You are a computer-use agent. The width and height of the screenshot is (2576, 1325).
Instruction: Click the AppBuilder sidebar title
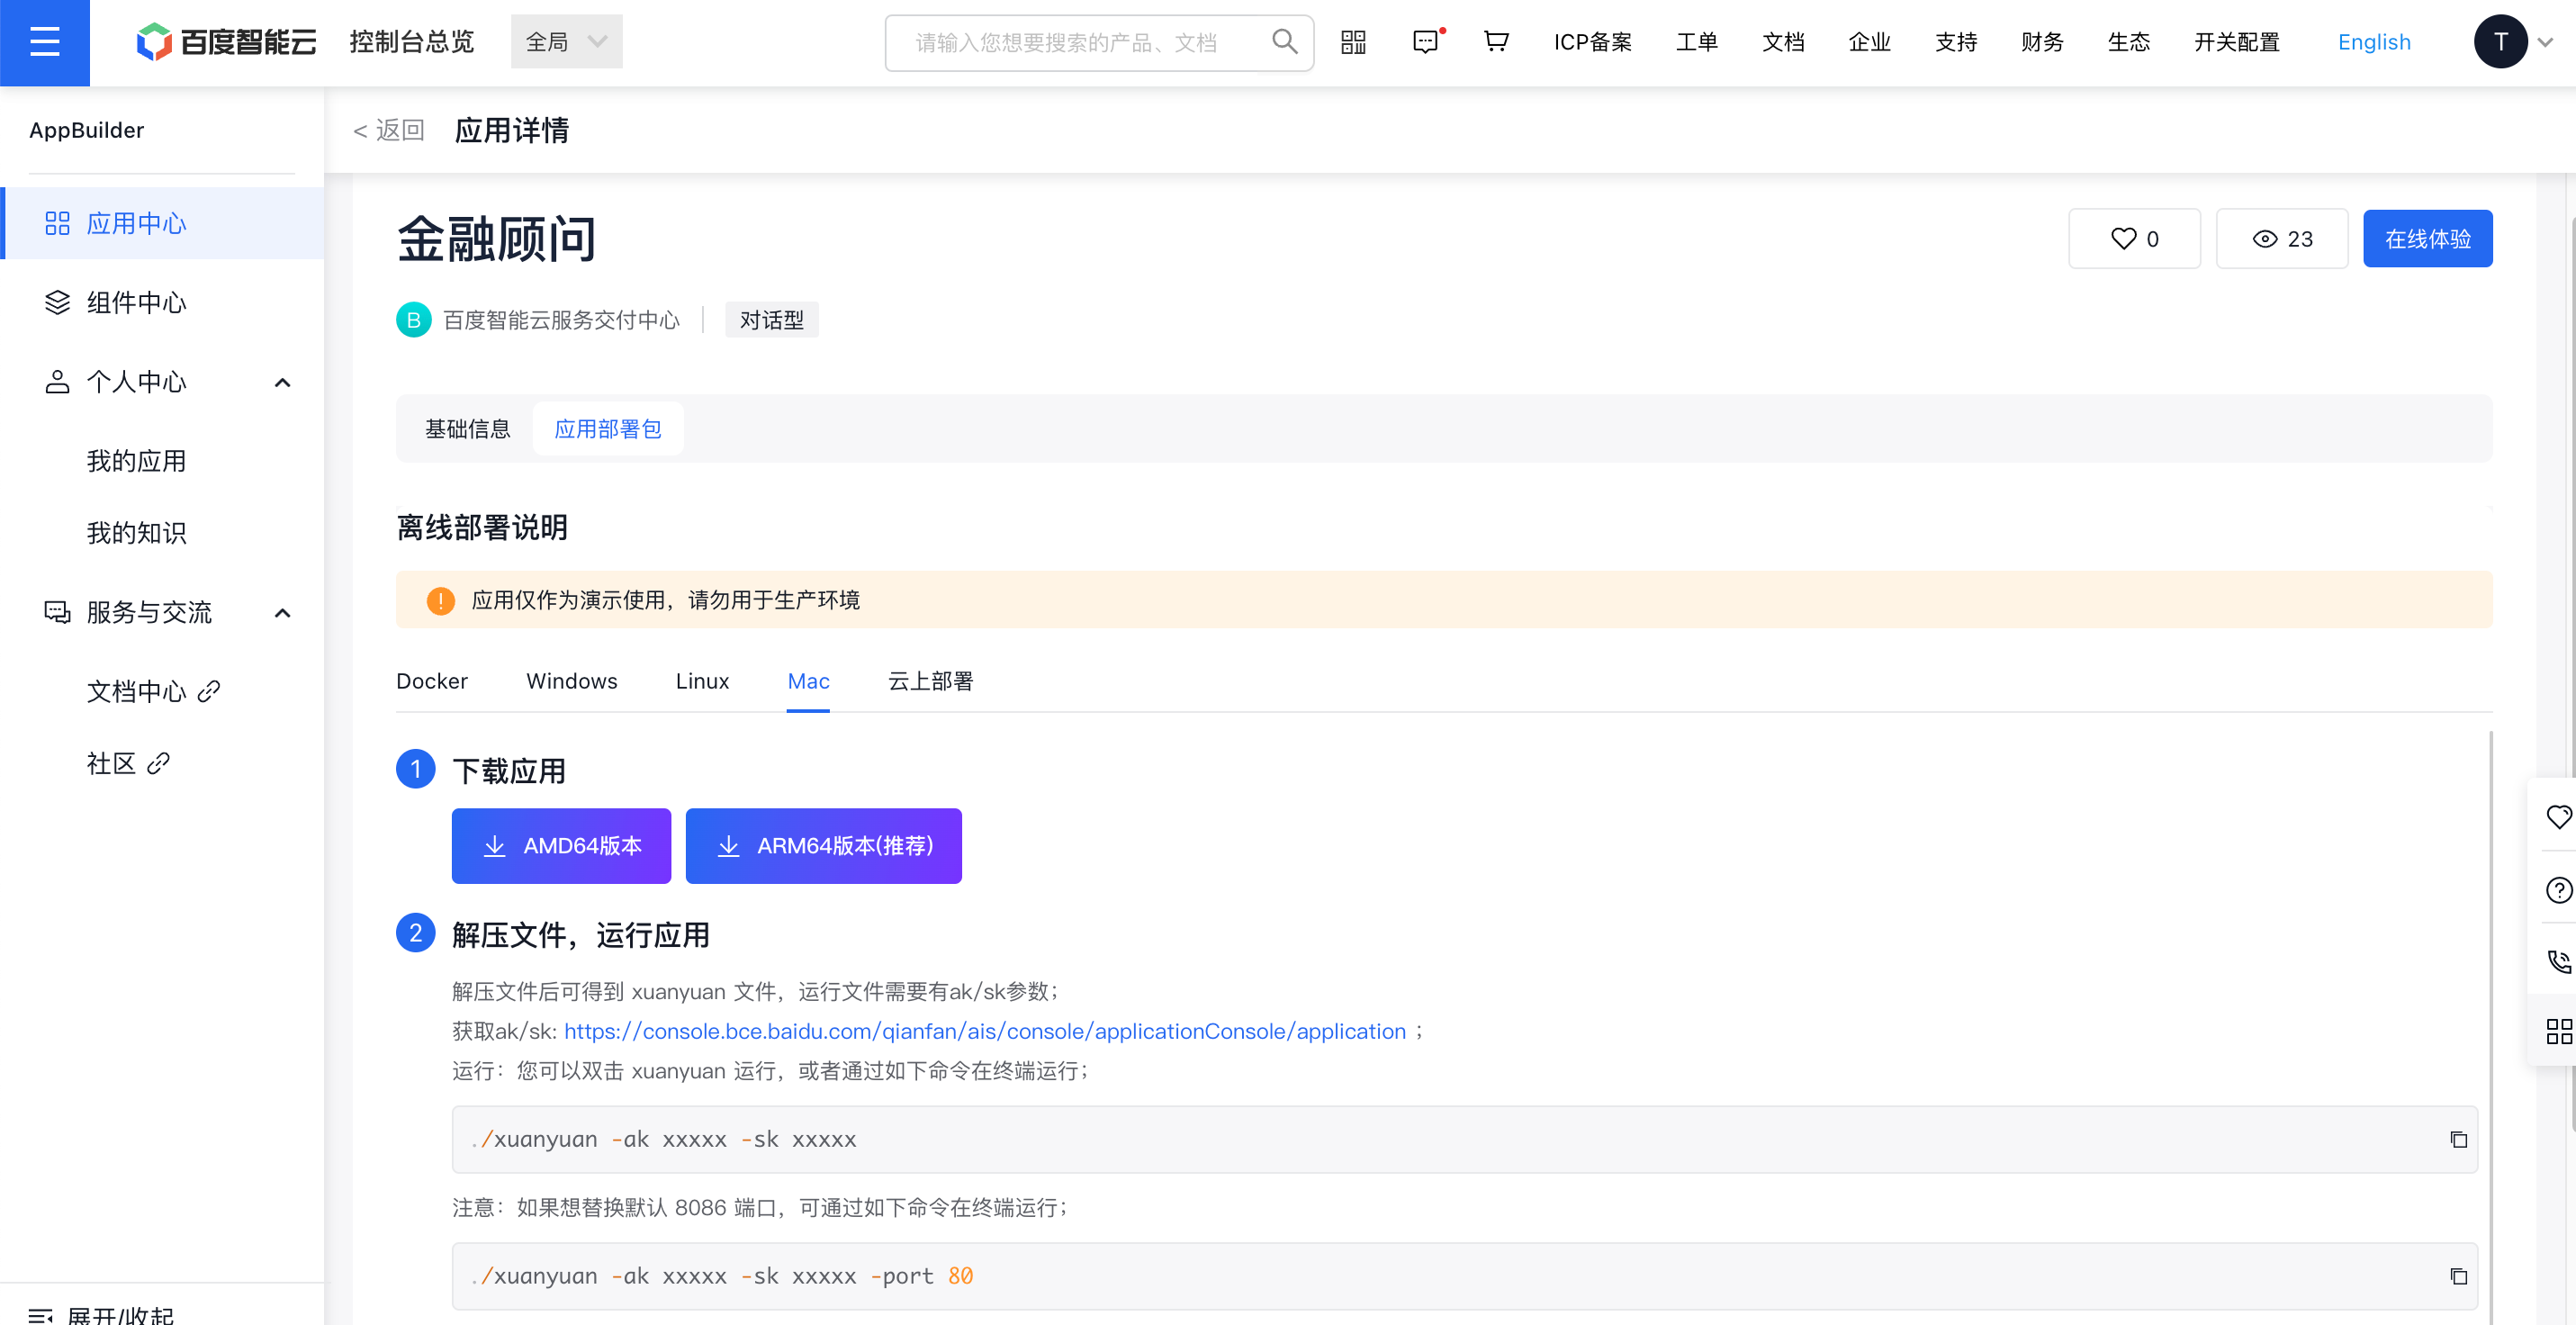tap(86, 130)
